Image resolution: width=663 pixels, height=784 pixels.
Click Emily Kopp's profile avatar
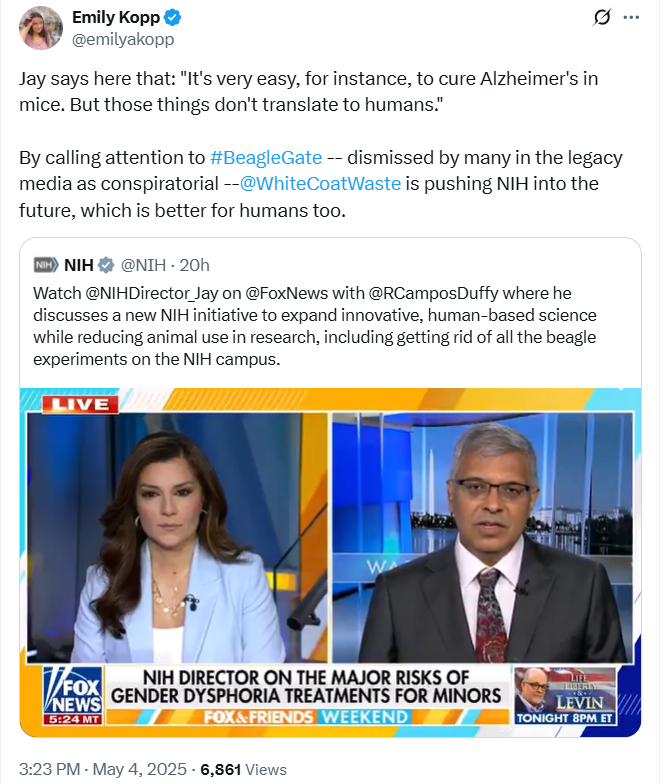[41, 28]
